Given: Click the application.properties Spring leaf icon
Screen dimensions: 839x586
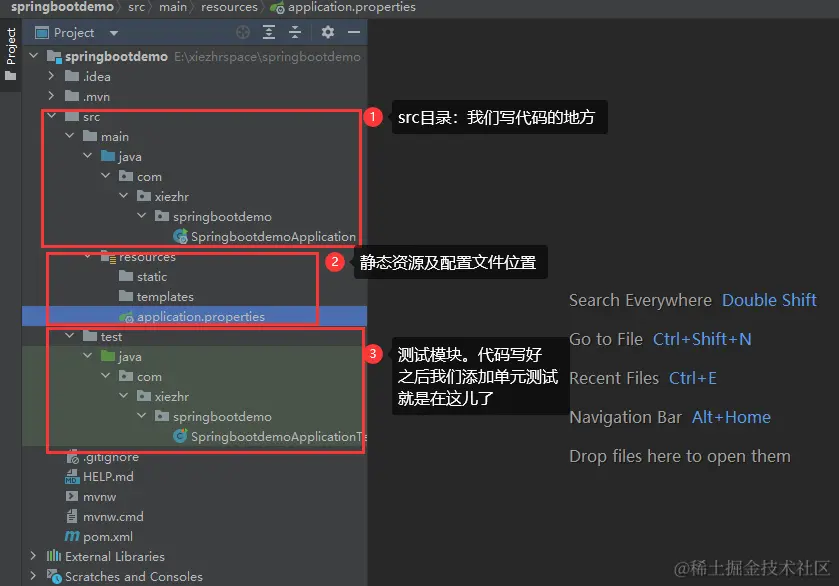Looking at the screenshot, I should click(x=126, y=317).
